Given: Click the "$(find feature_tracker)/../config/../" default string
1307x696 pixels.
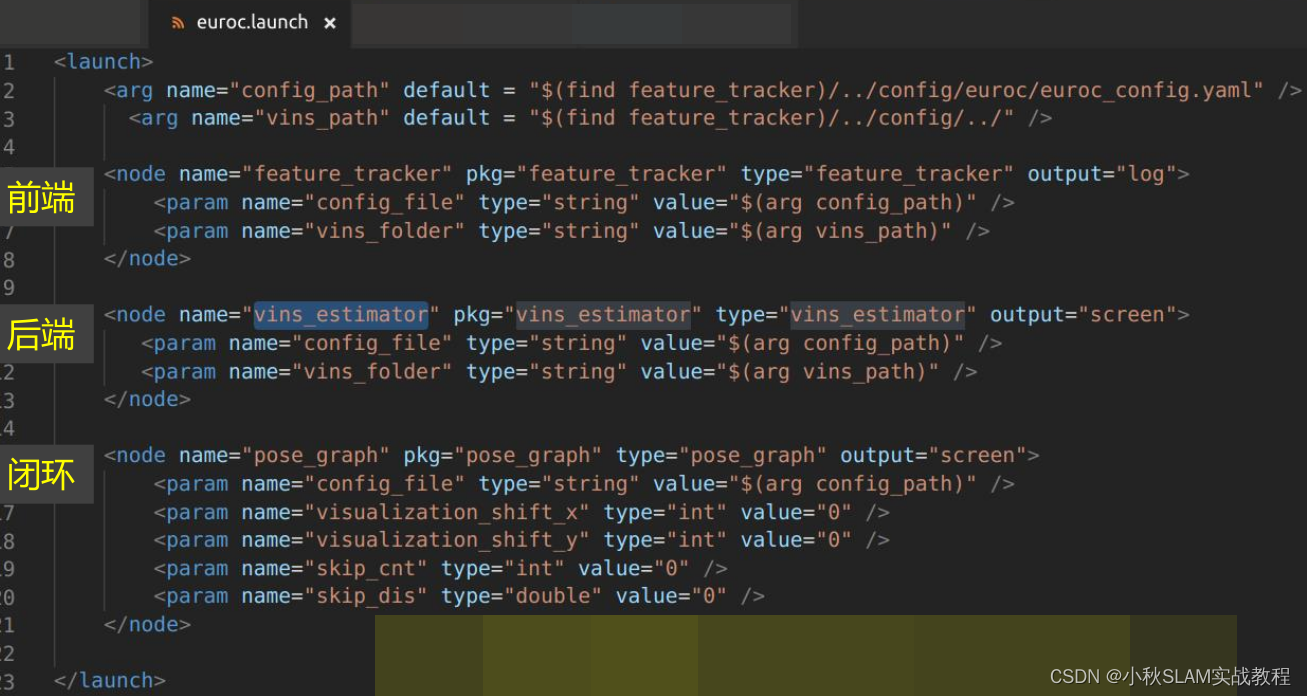Looking at the screenshot, I should pyautogui.click(x=772, y=118).
